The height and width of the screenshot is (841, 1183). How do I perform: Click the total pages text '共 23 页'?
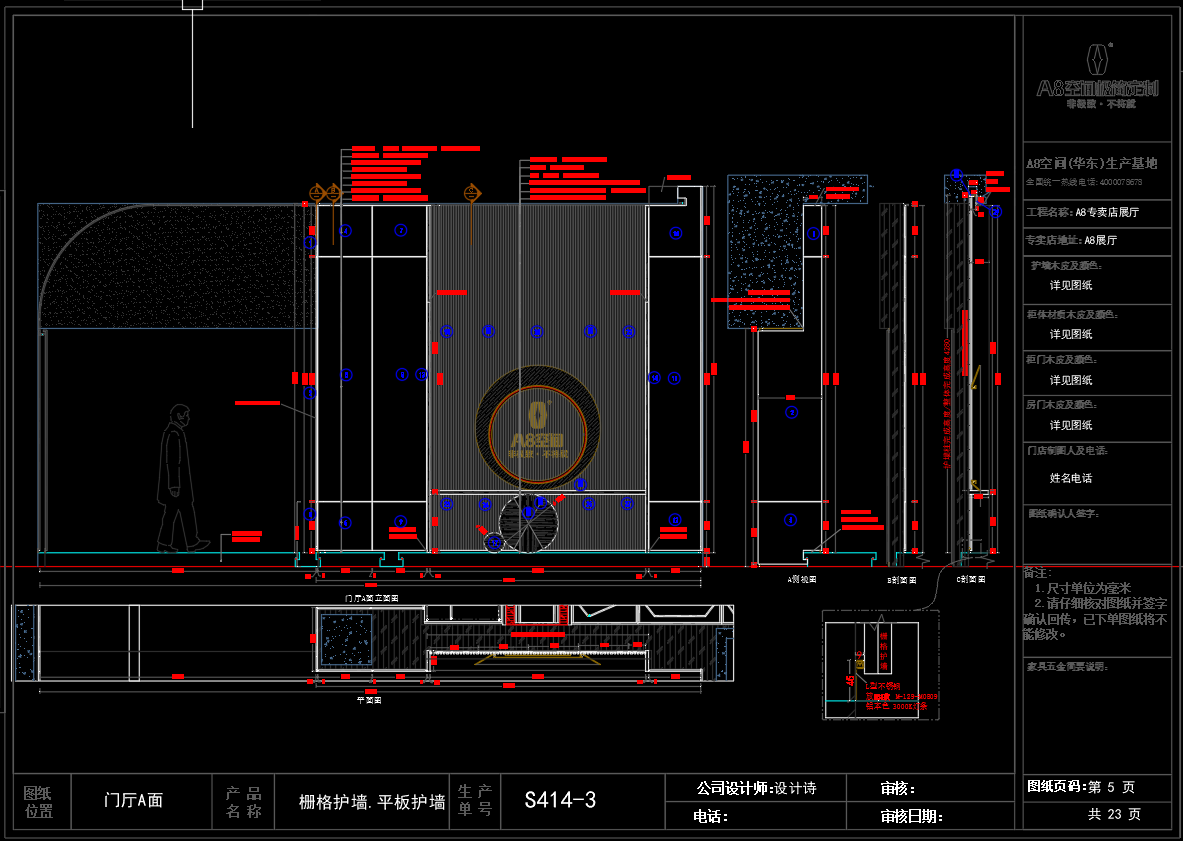[1114, 815]
